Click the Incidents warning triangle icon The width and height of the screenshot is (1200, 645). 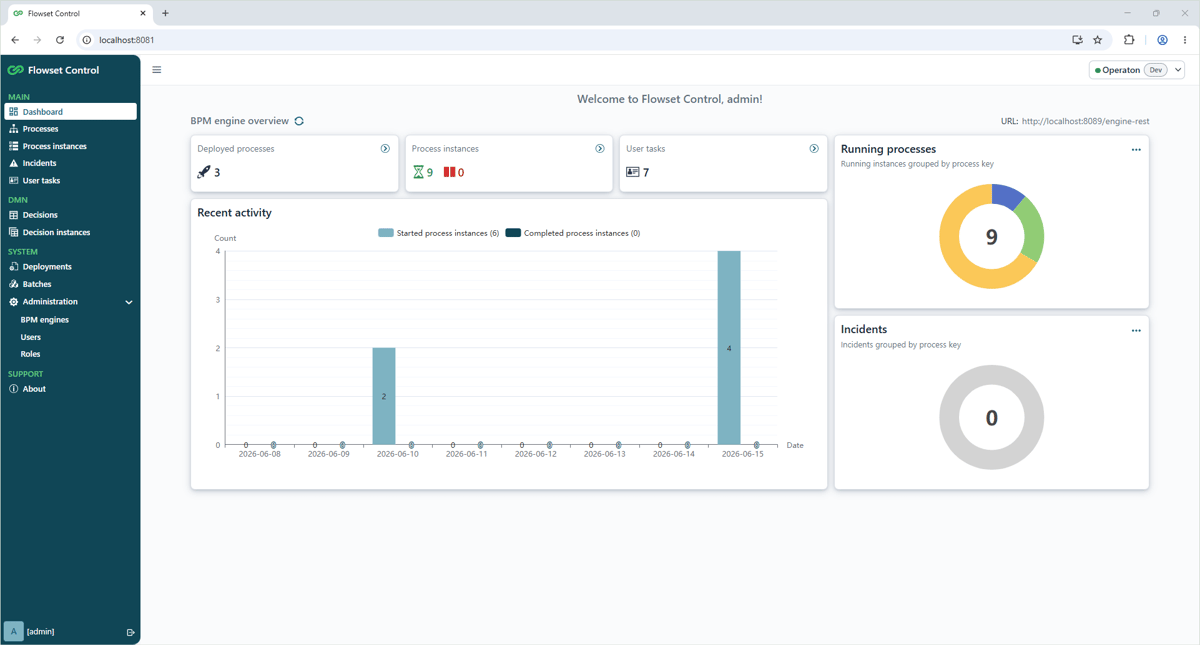[x=13, y=163]
